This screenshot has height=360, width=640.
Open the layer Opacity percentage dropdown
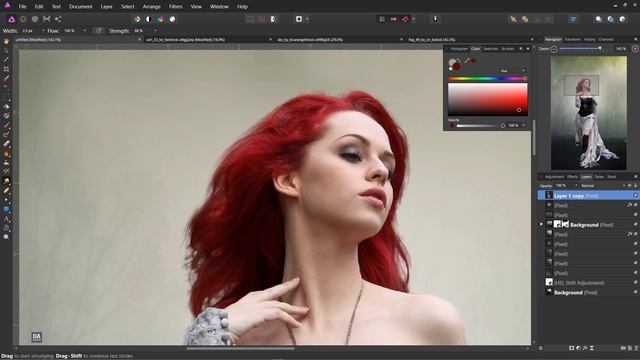coord(576,186)
